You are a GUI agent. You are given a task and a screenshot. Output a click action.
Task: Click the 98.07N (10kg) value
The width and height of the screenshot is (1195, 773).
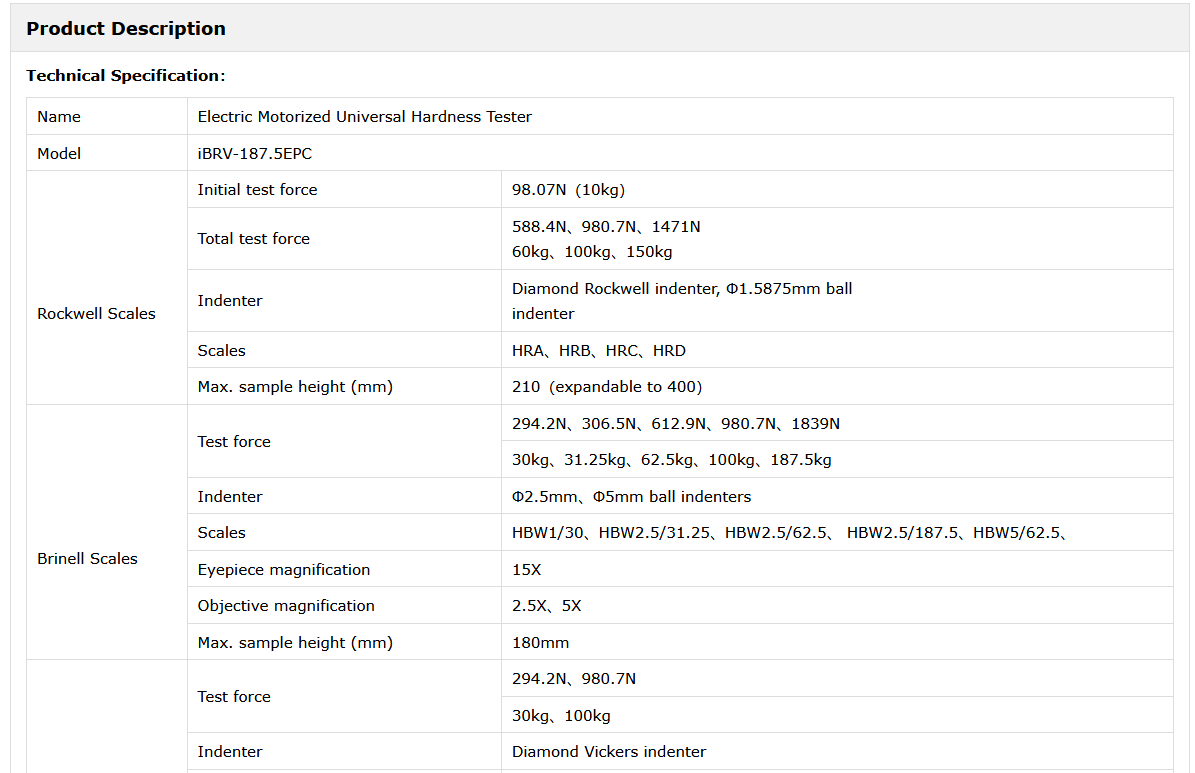(568, 190)
